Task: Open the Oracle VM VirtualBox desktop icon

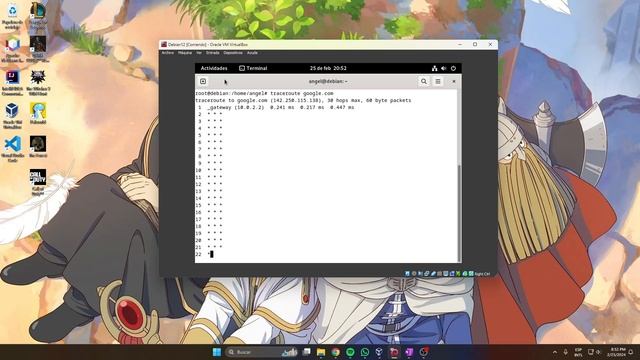Action: (x=13, y=116)
